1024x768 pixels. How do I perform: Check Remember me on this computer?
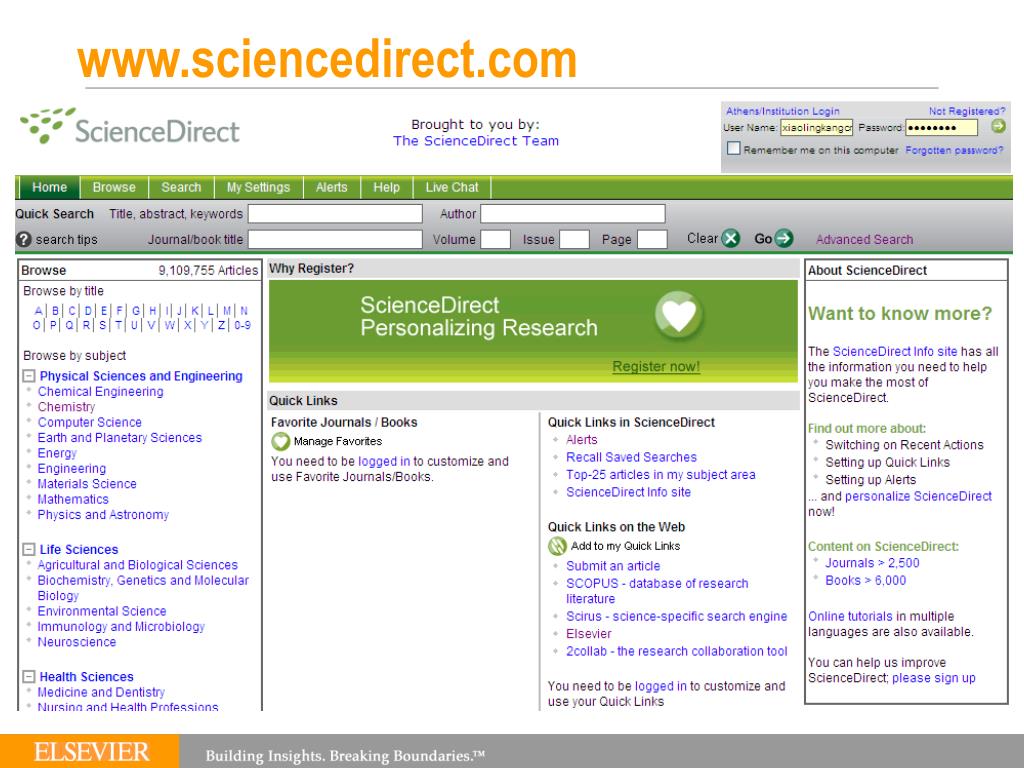pos(733,149)
